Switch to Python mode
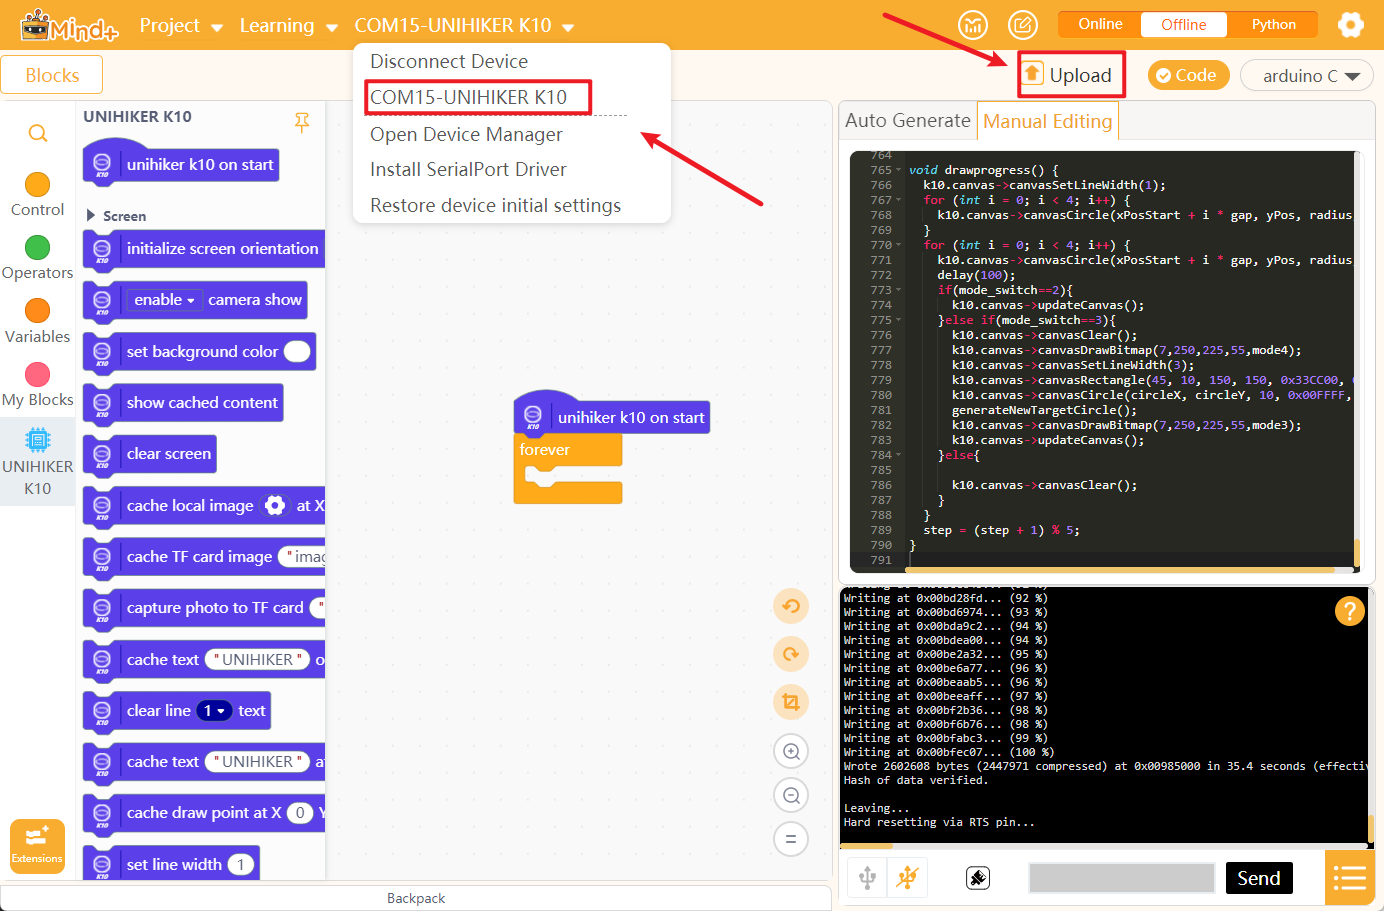This screenshot has height=911, width=1384. click(x=1273, y=24)
